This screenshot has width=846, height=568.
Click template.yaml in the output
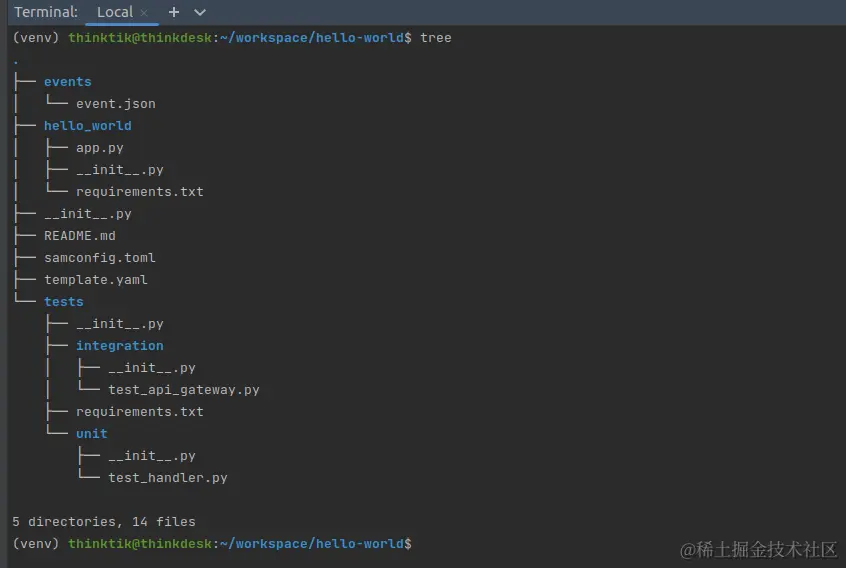[95, 279]
